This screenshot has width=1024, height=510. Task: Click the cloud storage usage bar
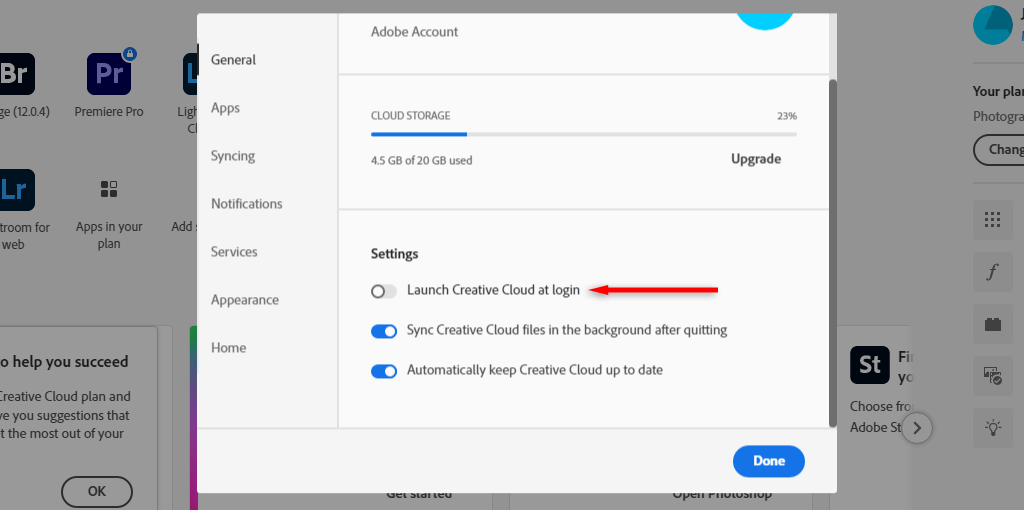tap(583, 133)
